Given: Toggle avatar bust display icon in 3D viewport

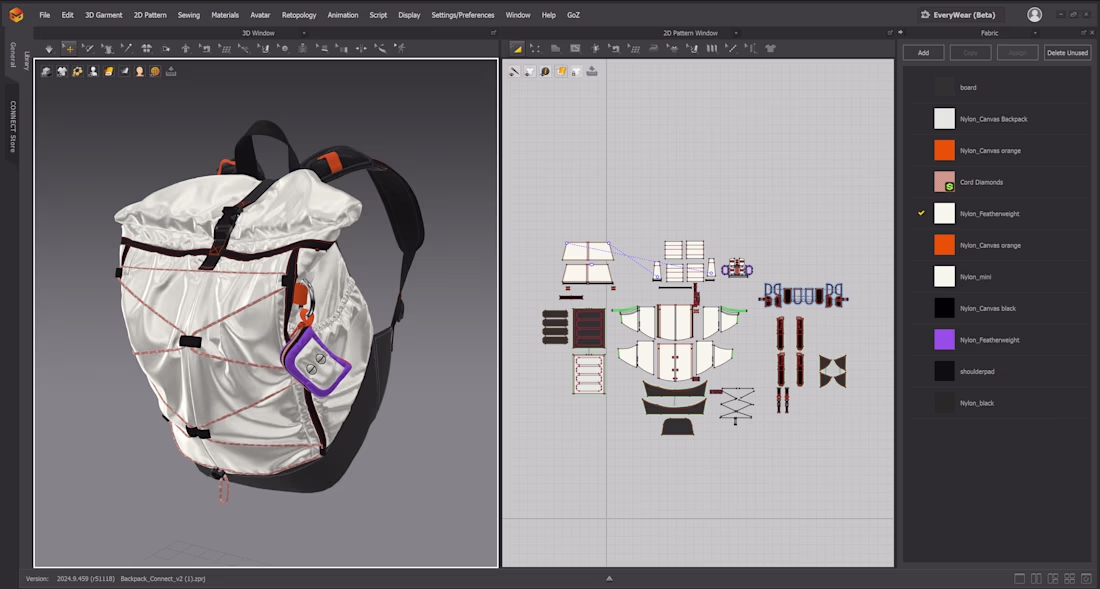Looking at the screenshot, I should 93,71.
